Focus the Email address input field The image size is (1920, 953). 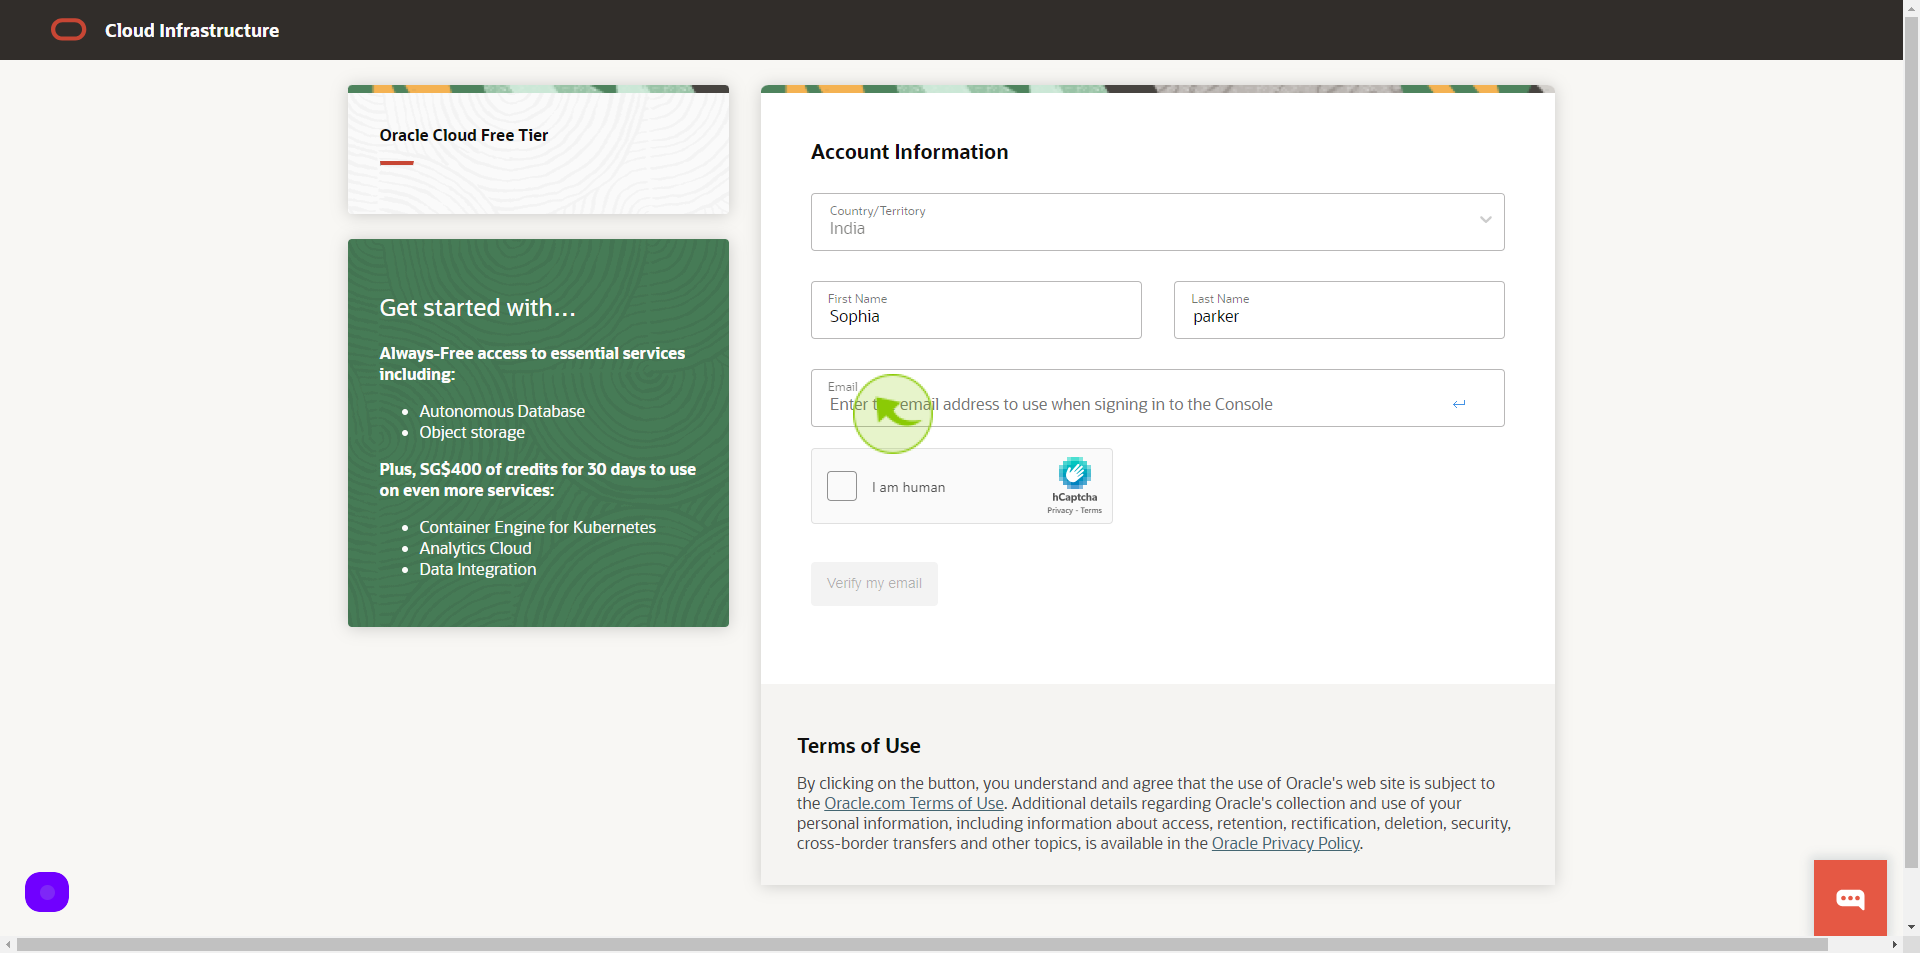(x=1158, y=398)
